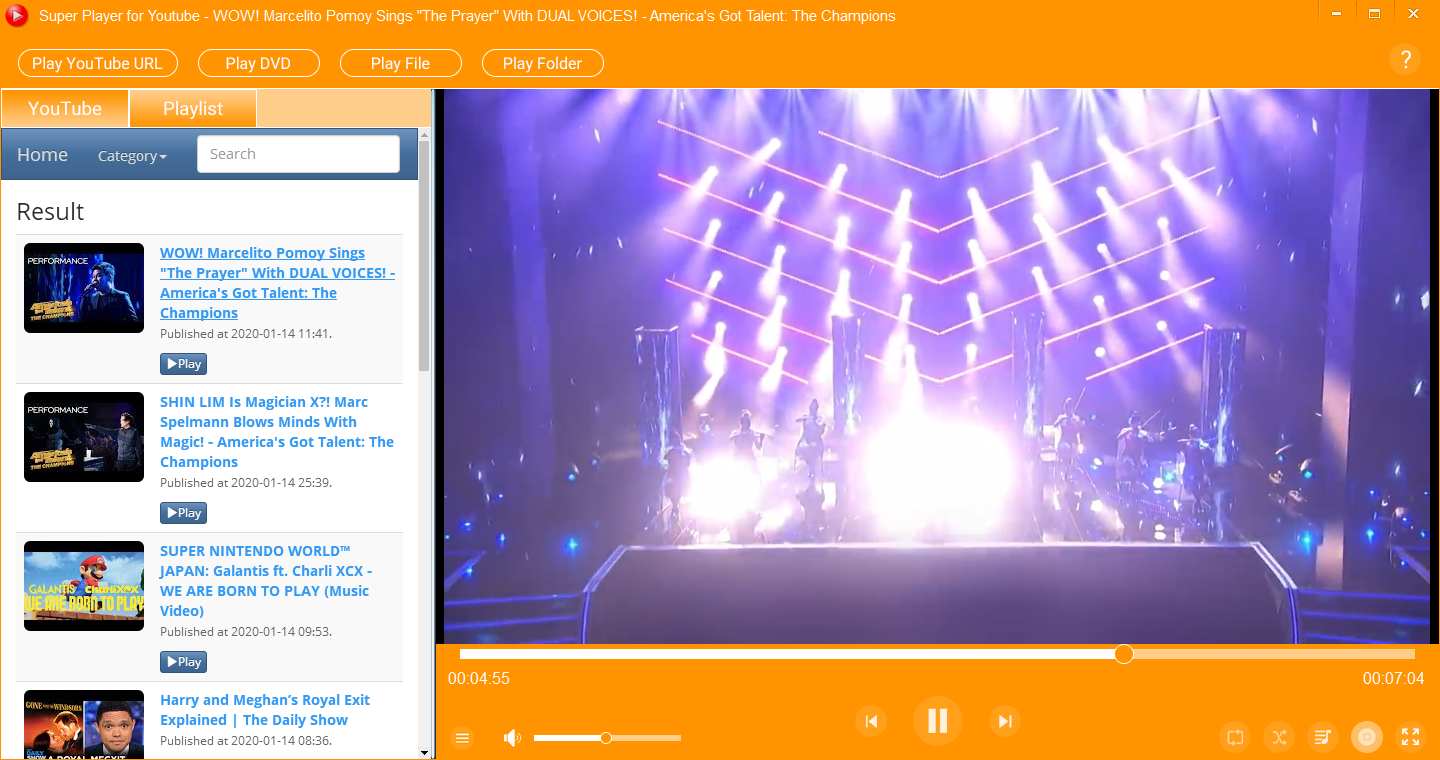Click Play YouTube URL button
This screenshot has height=760, width=1440.
tap(97, 63)
